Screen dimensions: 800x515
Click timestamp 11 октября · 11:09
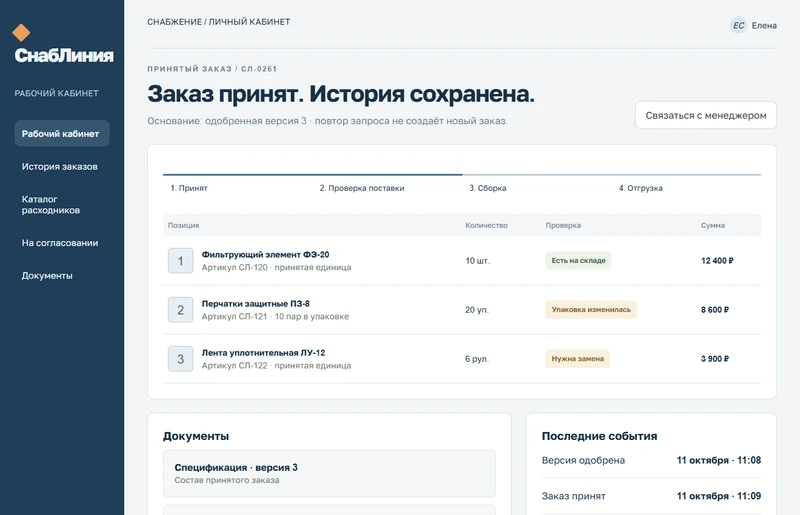click(x=718, y=496)
